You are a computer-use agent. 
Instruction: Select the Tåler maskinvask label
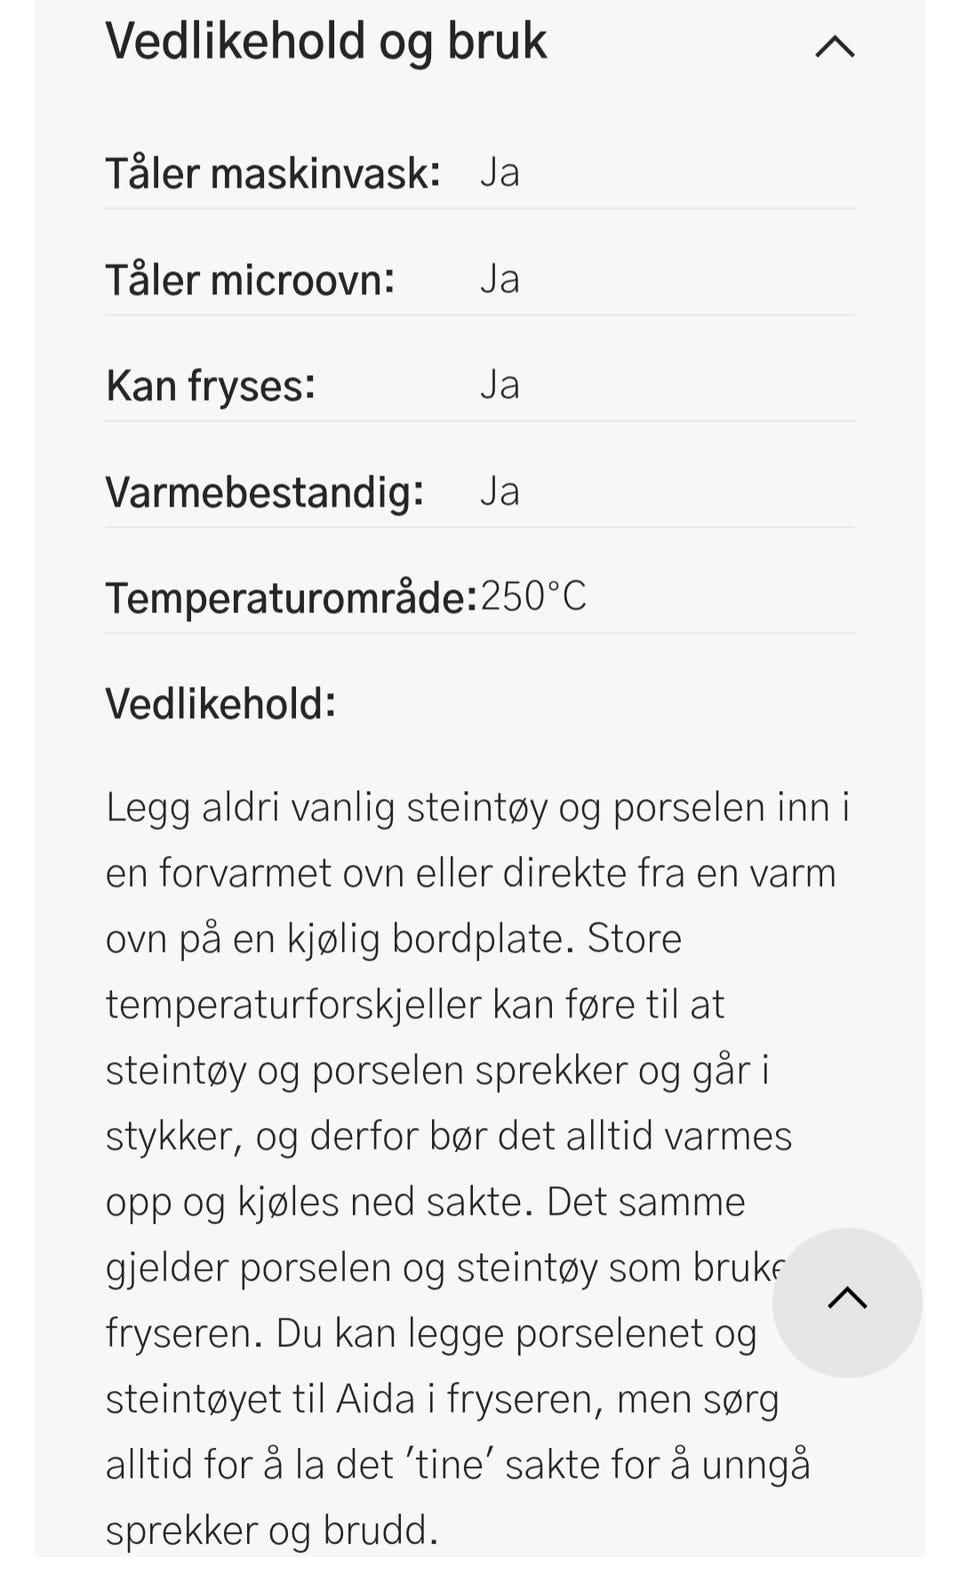pos(273,173)
